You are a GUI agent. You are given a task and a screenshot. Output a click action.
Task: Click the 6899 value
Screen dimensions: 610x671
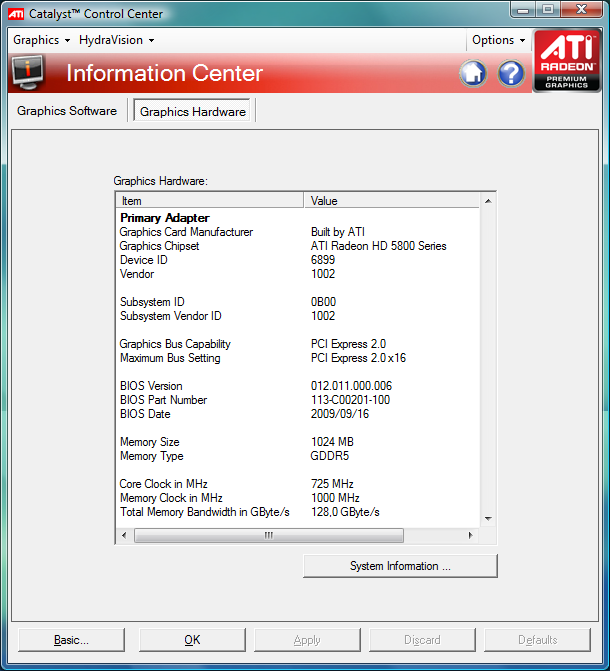(x=323, y=260)
